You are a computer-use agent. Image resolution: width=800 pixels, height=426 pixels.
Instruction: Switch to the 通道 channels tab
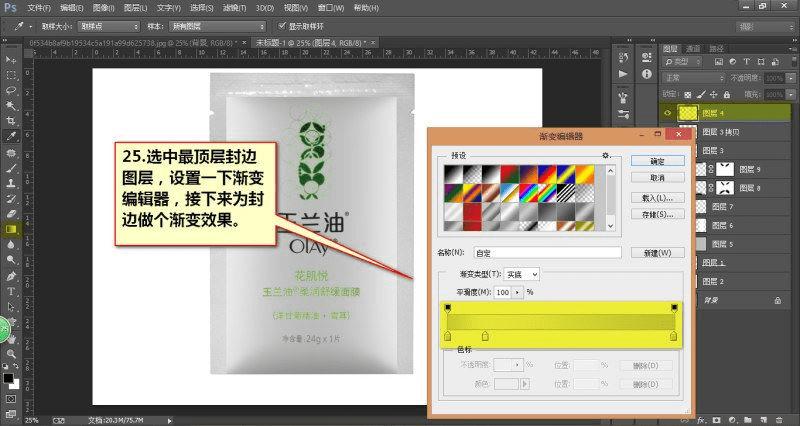[693, 48]
